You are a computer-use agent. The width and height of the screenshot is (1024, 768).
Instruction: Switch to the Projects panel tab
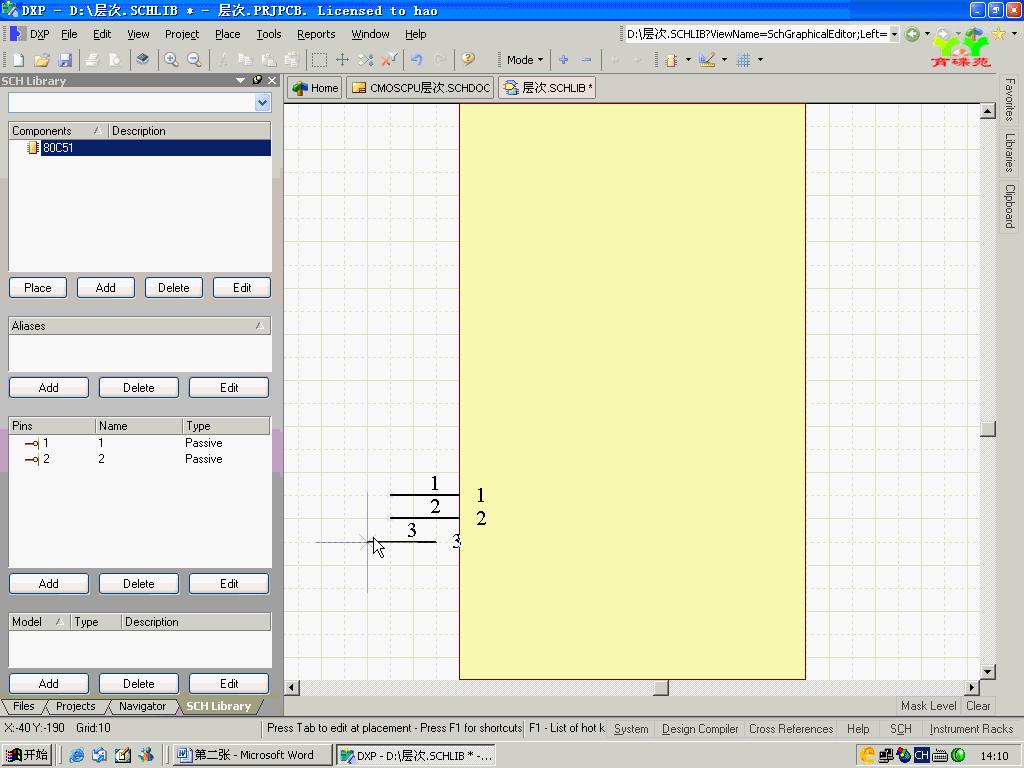pos(75,706)
